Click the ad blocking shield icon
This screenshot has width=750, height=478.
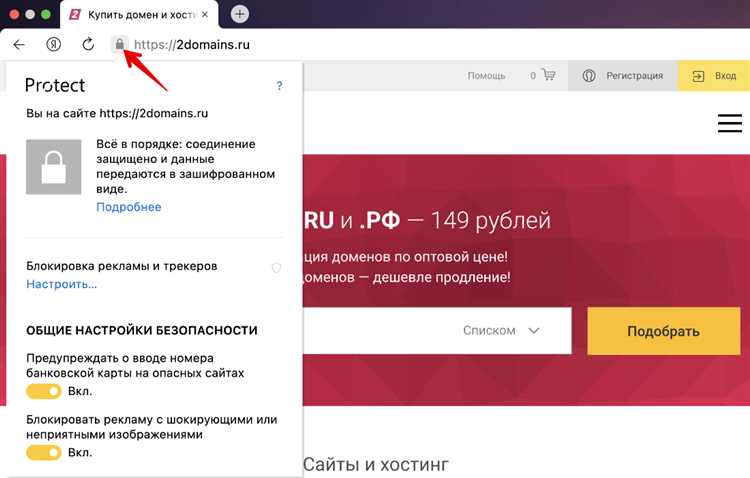(277, 267)
